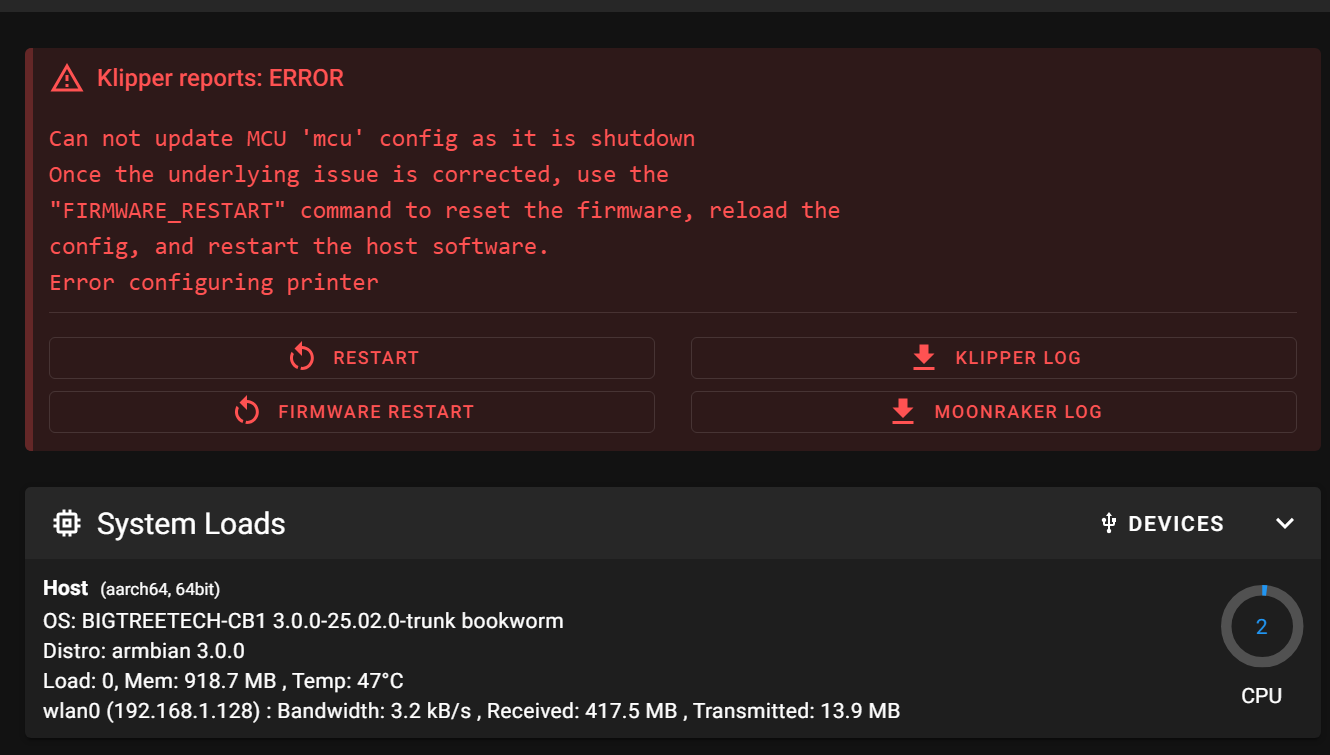Click the download icon next to KLIPPER LOG

924,358
